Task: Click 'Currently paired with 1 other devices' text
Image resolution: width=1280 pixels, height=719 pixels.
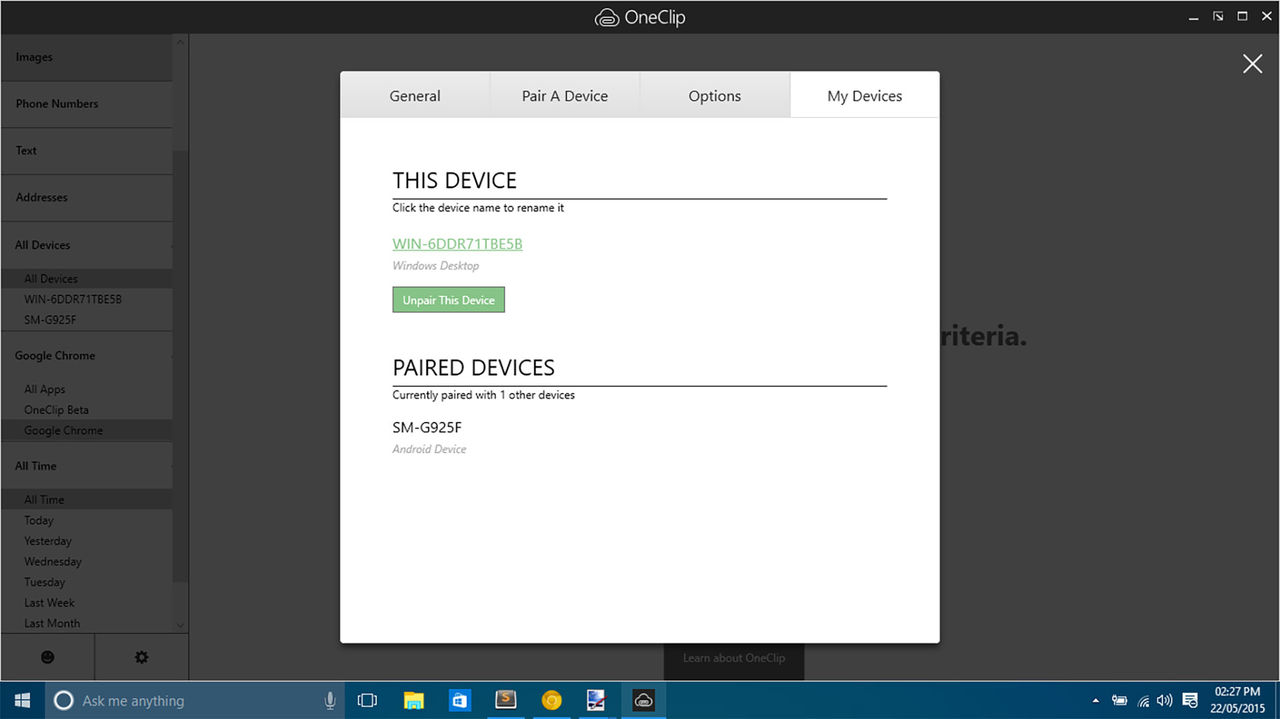Action: 484,395
